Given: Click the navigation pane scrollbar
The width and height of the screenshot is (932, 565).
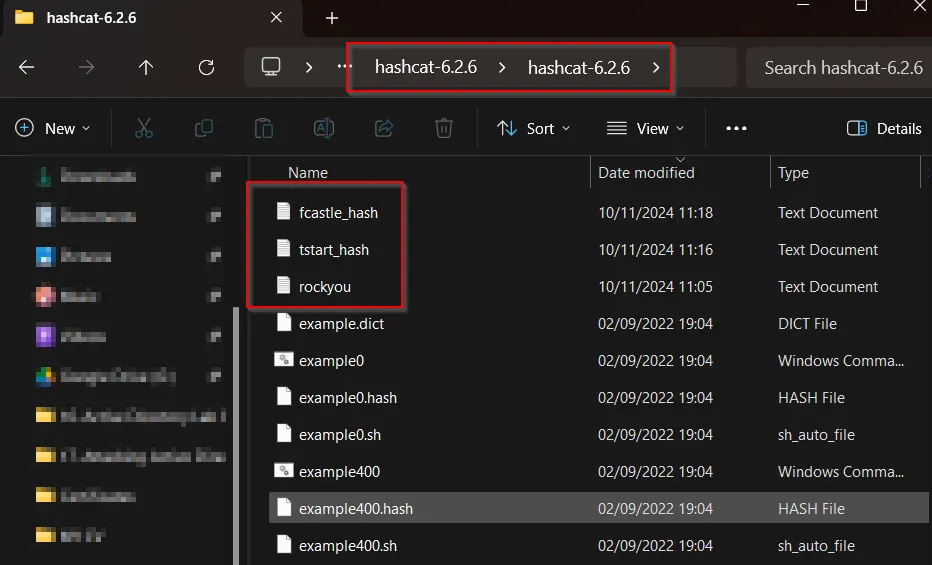Looking at the screenshot, I should pos(236,435).
